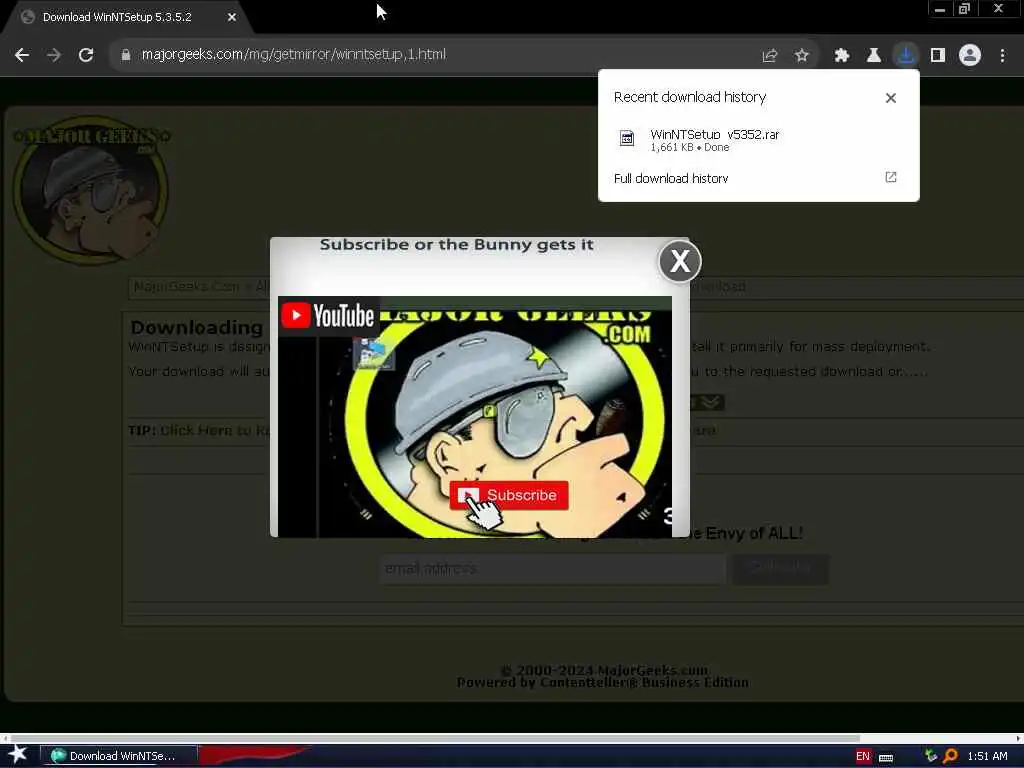Click the YouTube logo in the popup
Image resolution: width=1024 pixels, height=768 pixels.
pyautogui.click(x=328, y=315)
